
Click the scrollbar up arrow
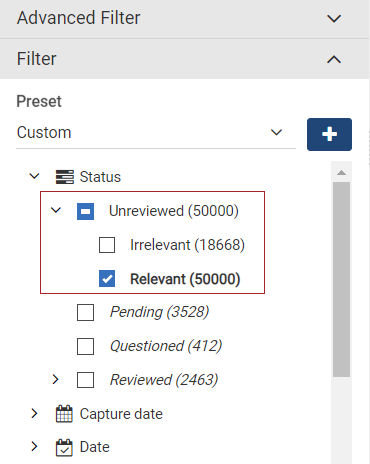[x=341, y=172]
